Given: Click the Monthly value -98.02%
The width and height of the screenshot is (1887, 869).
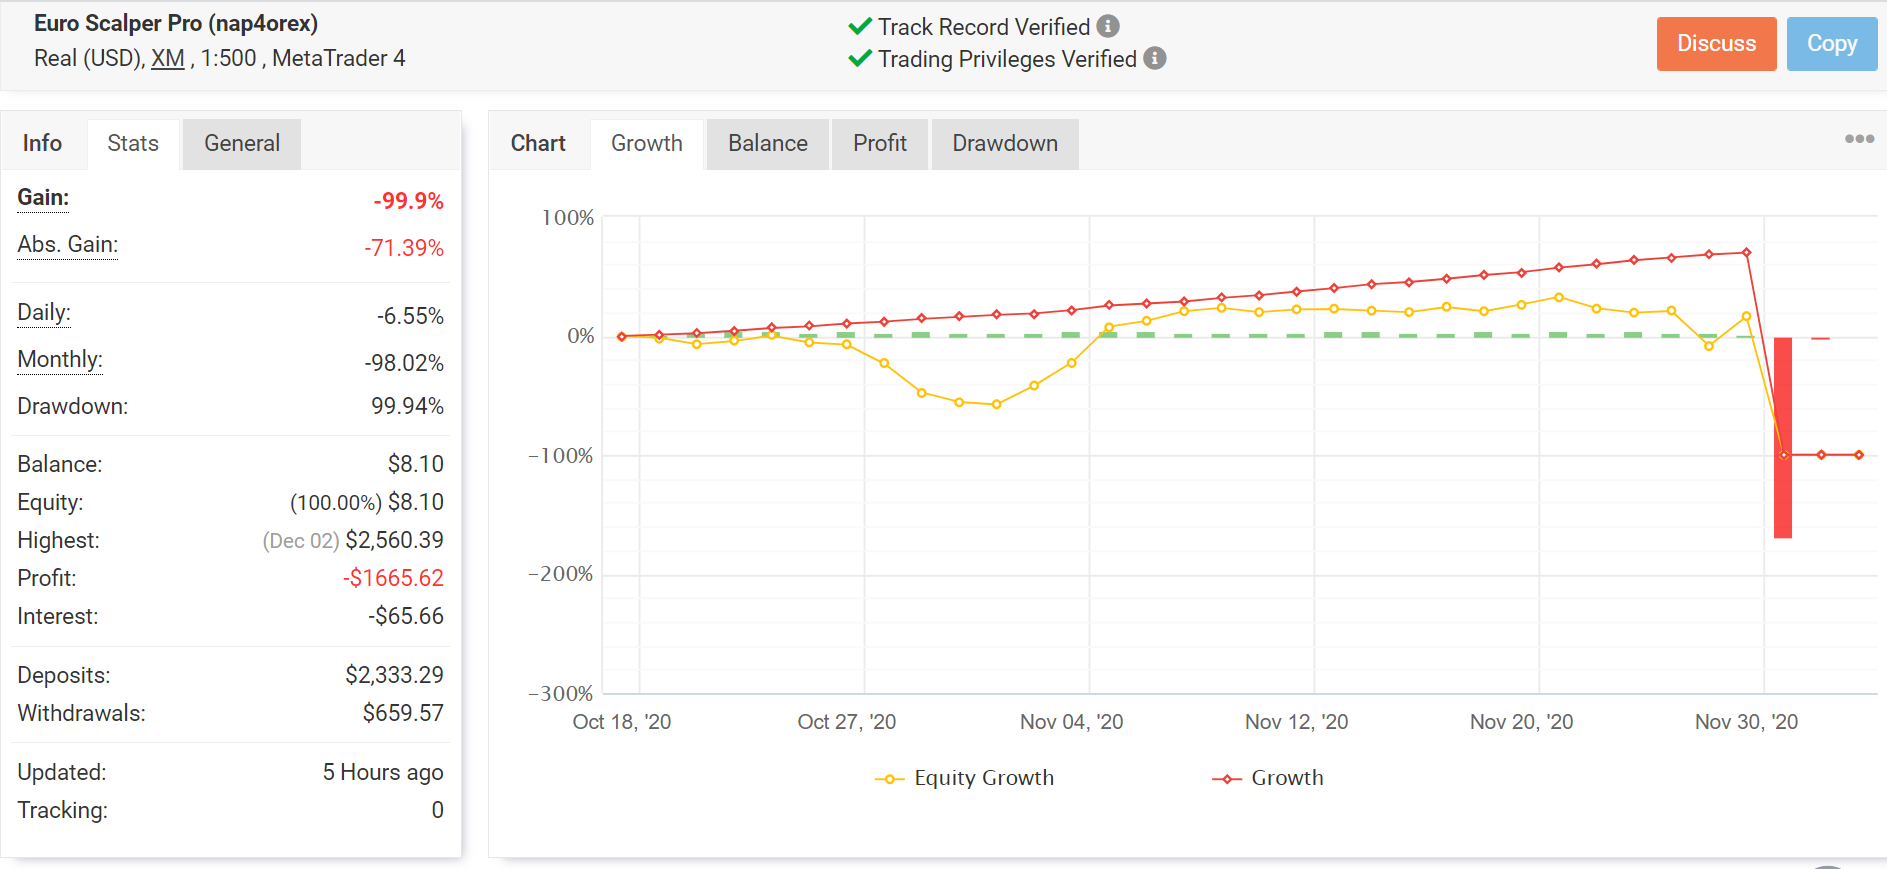Looking at the screenshot, I should (x=404, y=363).
